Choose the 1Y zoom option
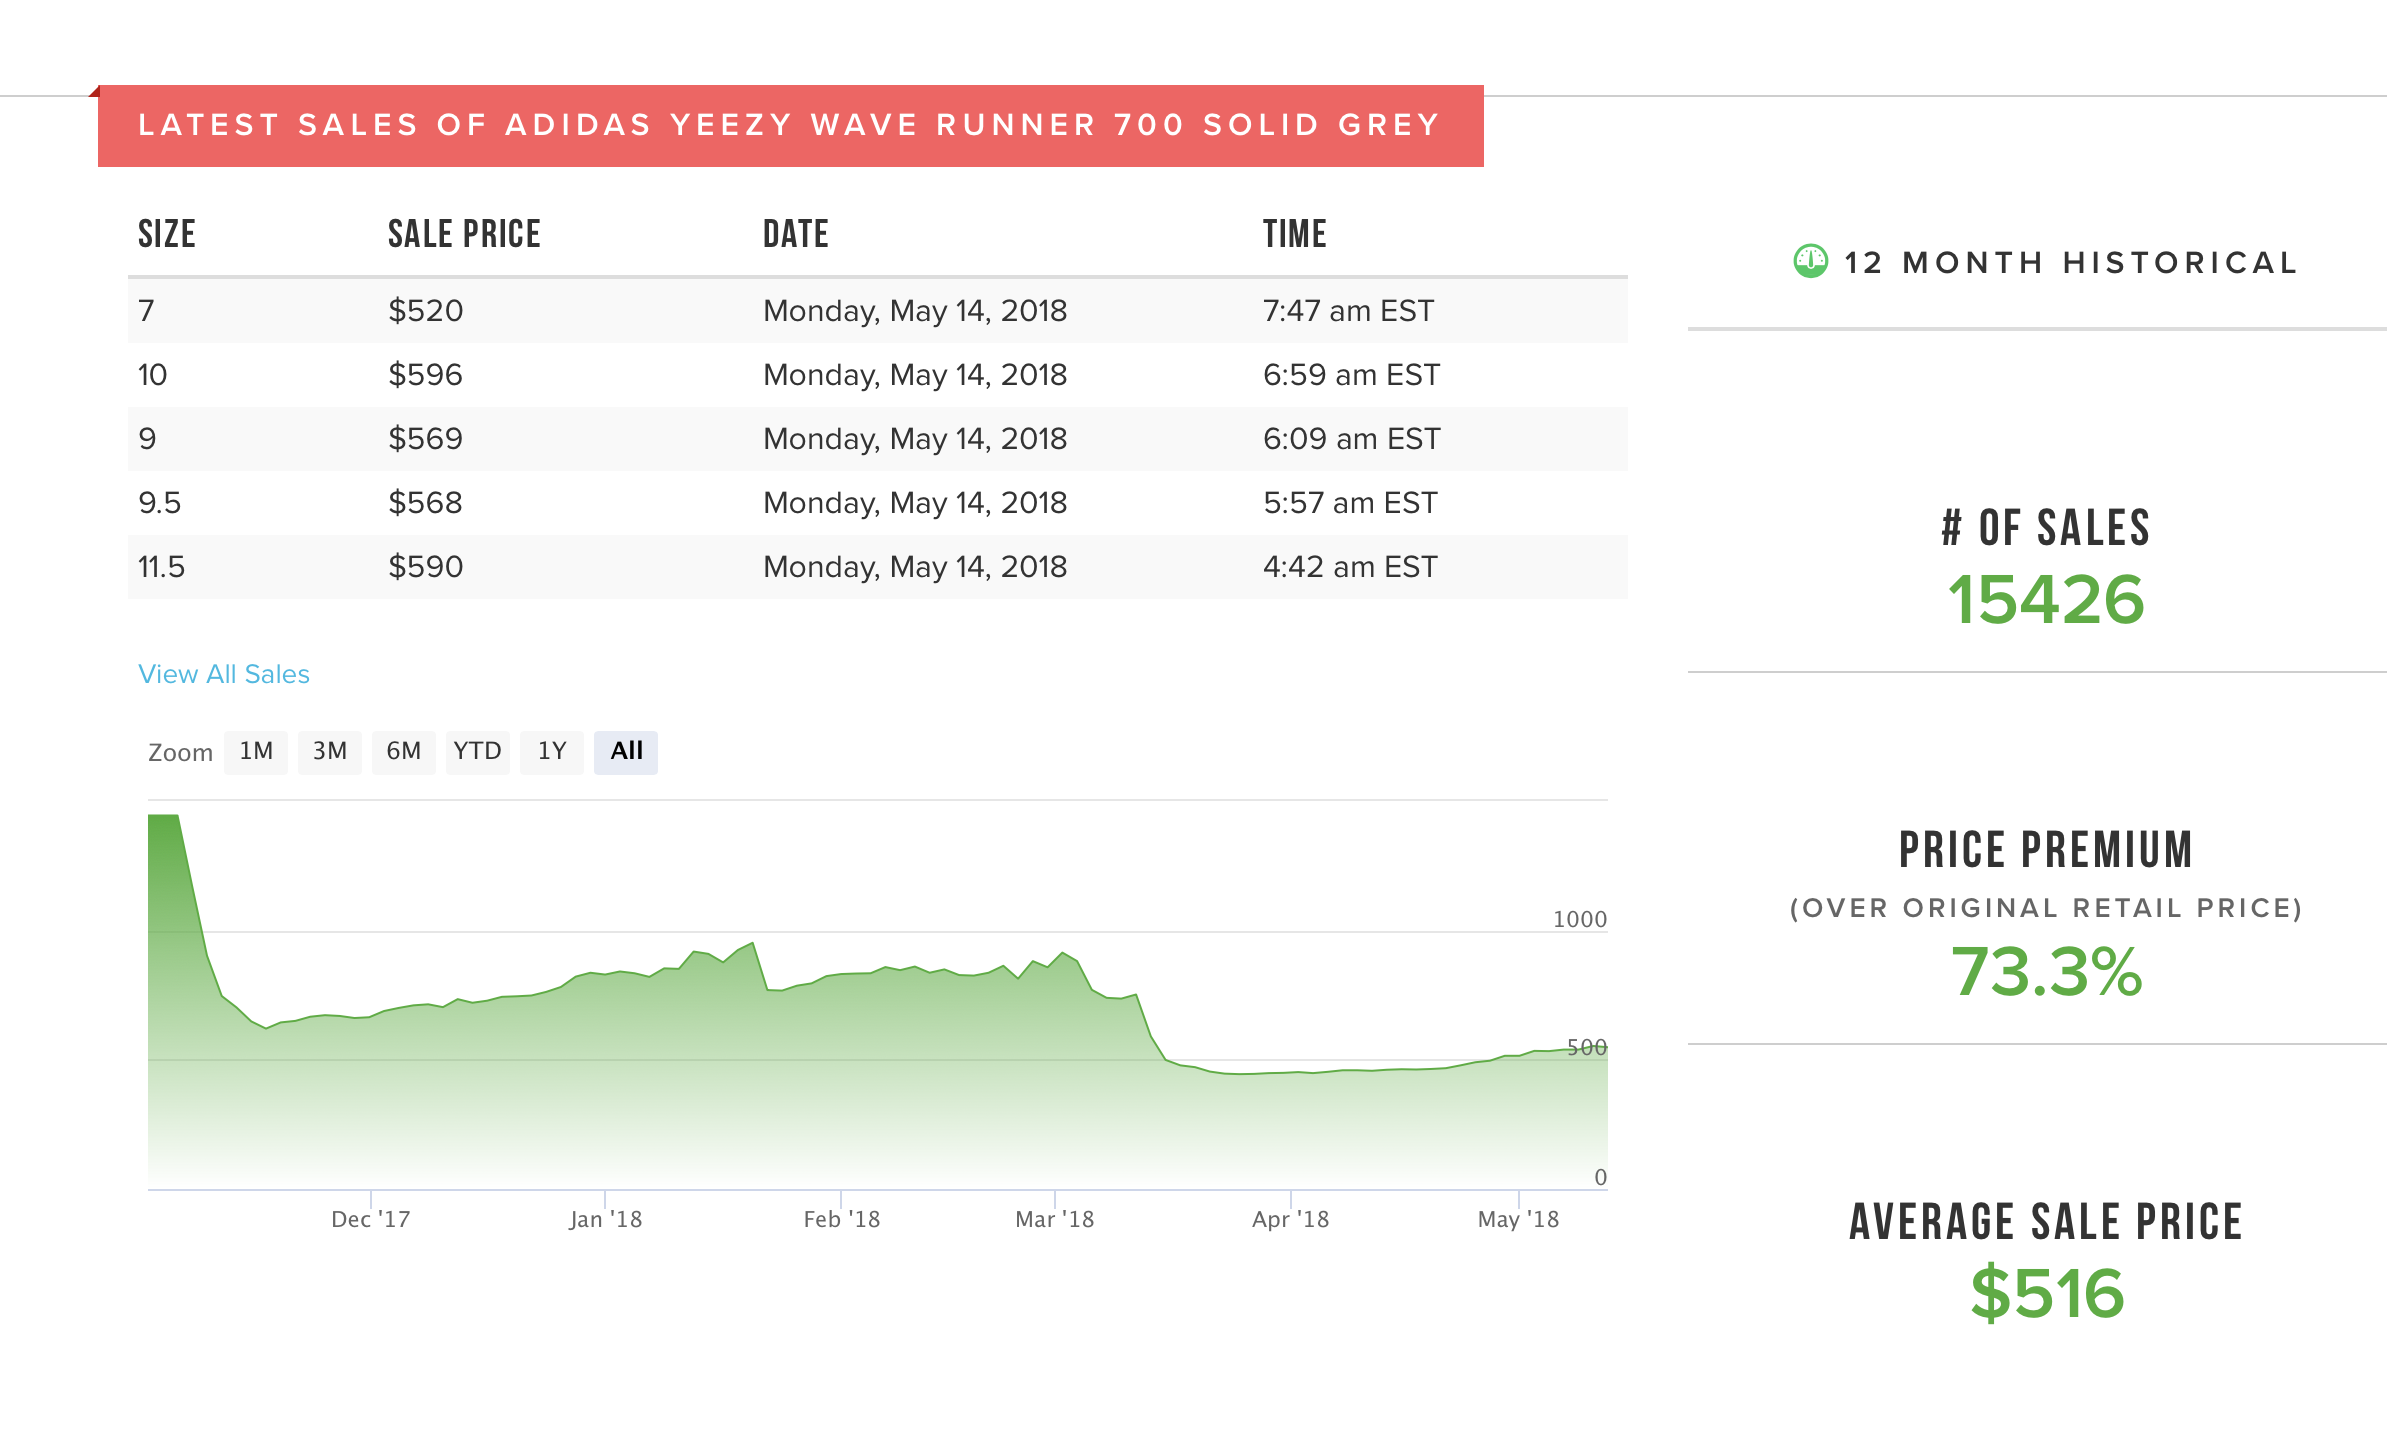Viewport: 2387px width, 1432px height. pos(551,751)
